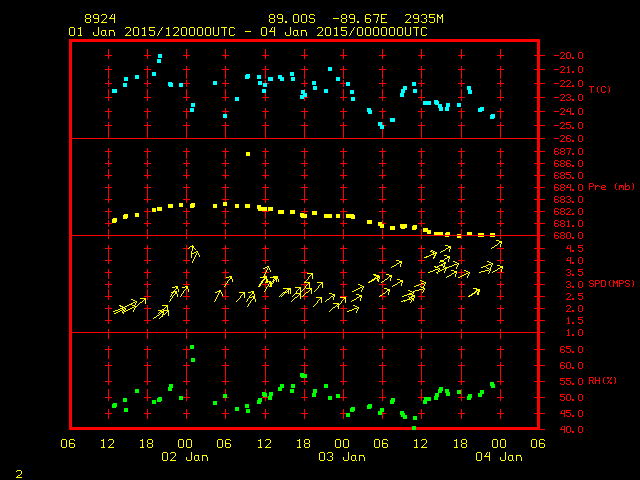Screen dimensions: 640x480
Task: Click the 04 Jan date label
Action: pyautogui.click(x=498, y=456)
